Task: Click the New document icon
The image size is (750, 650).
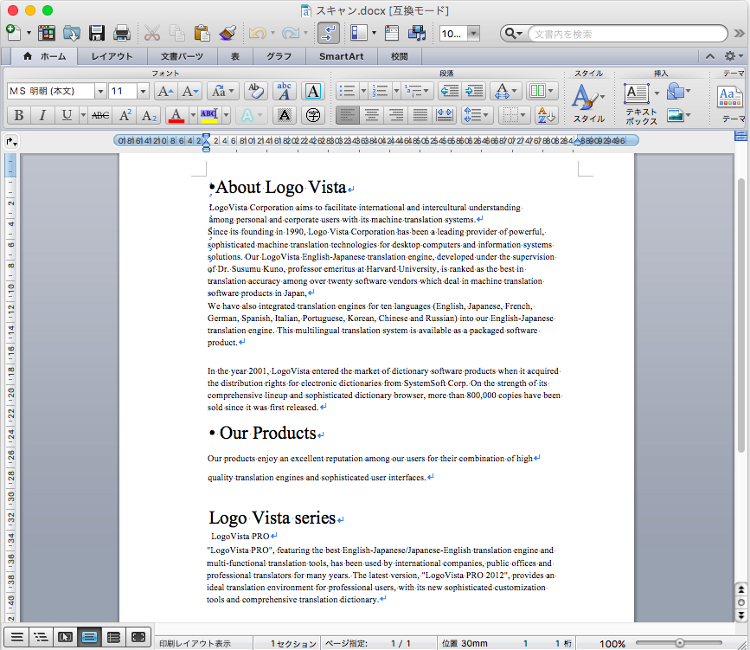Action: point(13,33)
